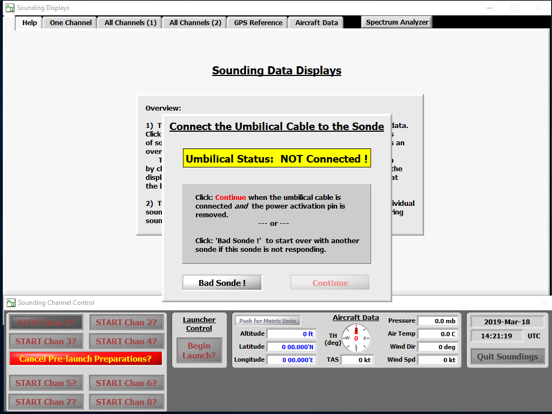Click the true heading compass dial
This screenshot has height=414, width=552.
click(356, 338)
